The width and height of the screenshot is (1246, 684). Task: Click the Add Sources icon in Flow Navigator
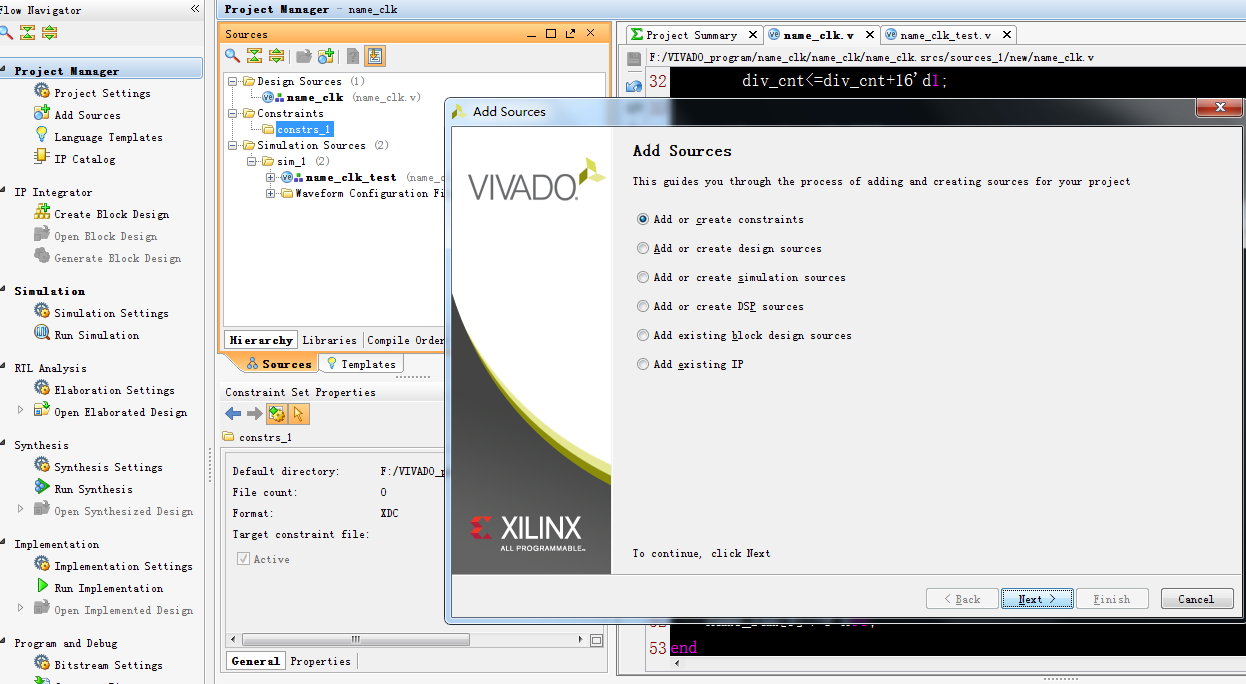point(42,115)
